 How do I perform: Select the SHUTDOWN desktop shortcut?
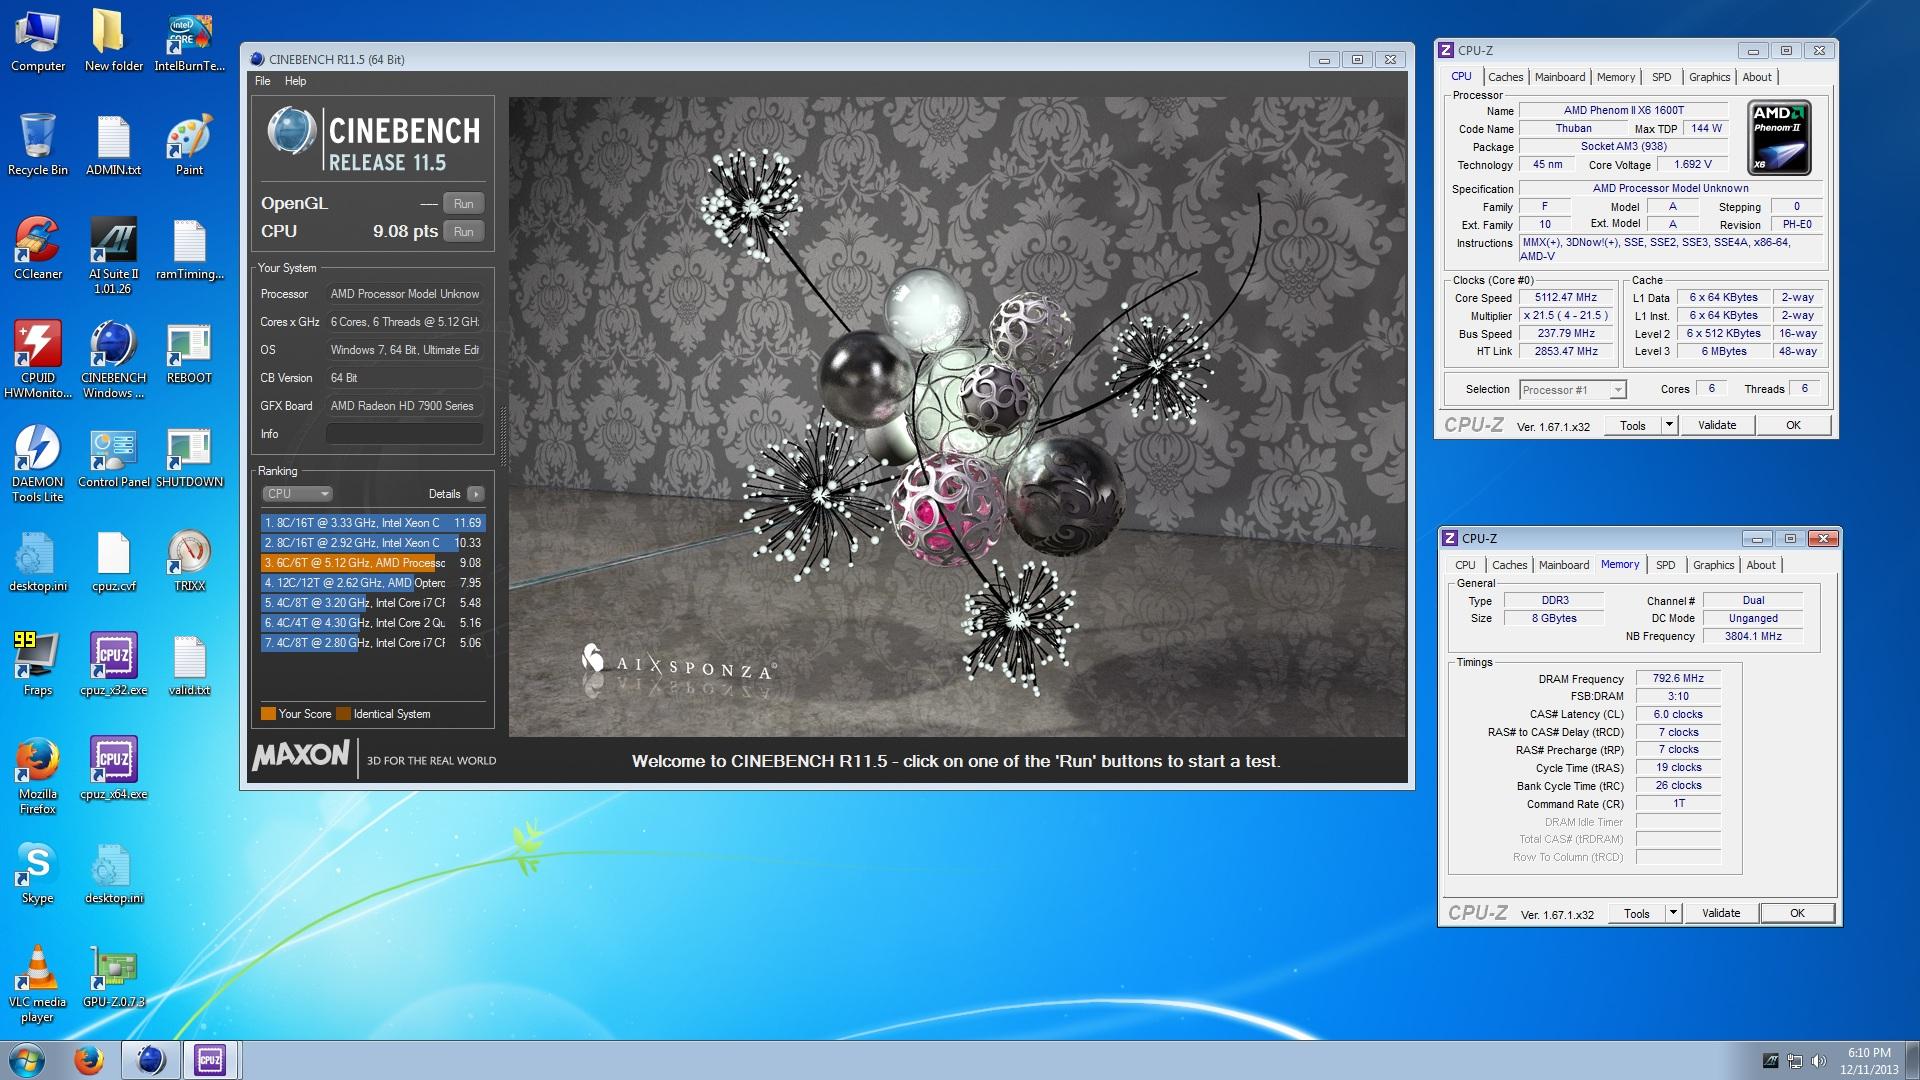pos(189,458)
